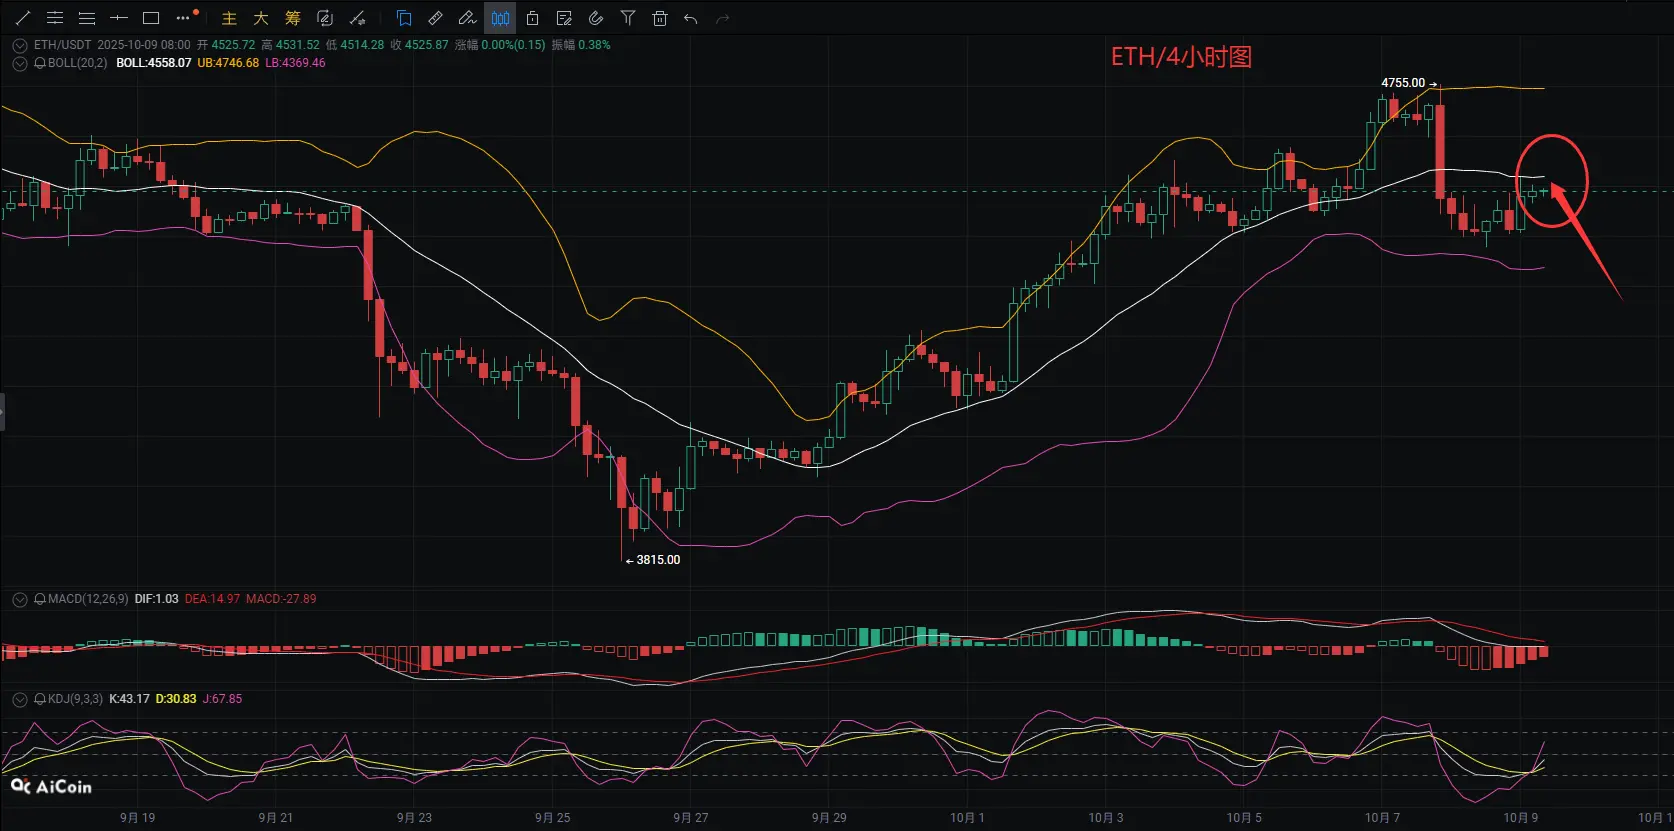
Task: Click the blue bookmark layers icon
Action: [404, 18]
